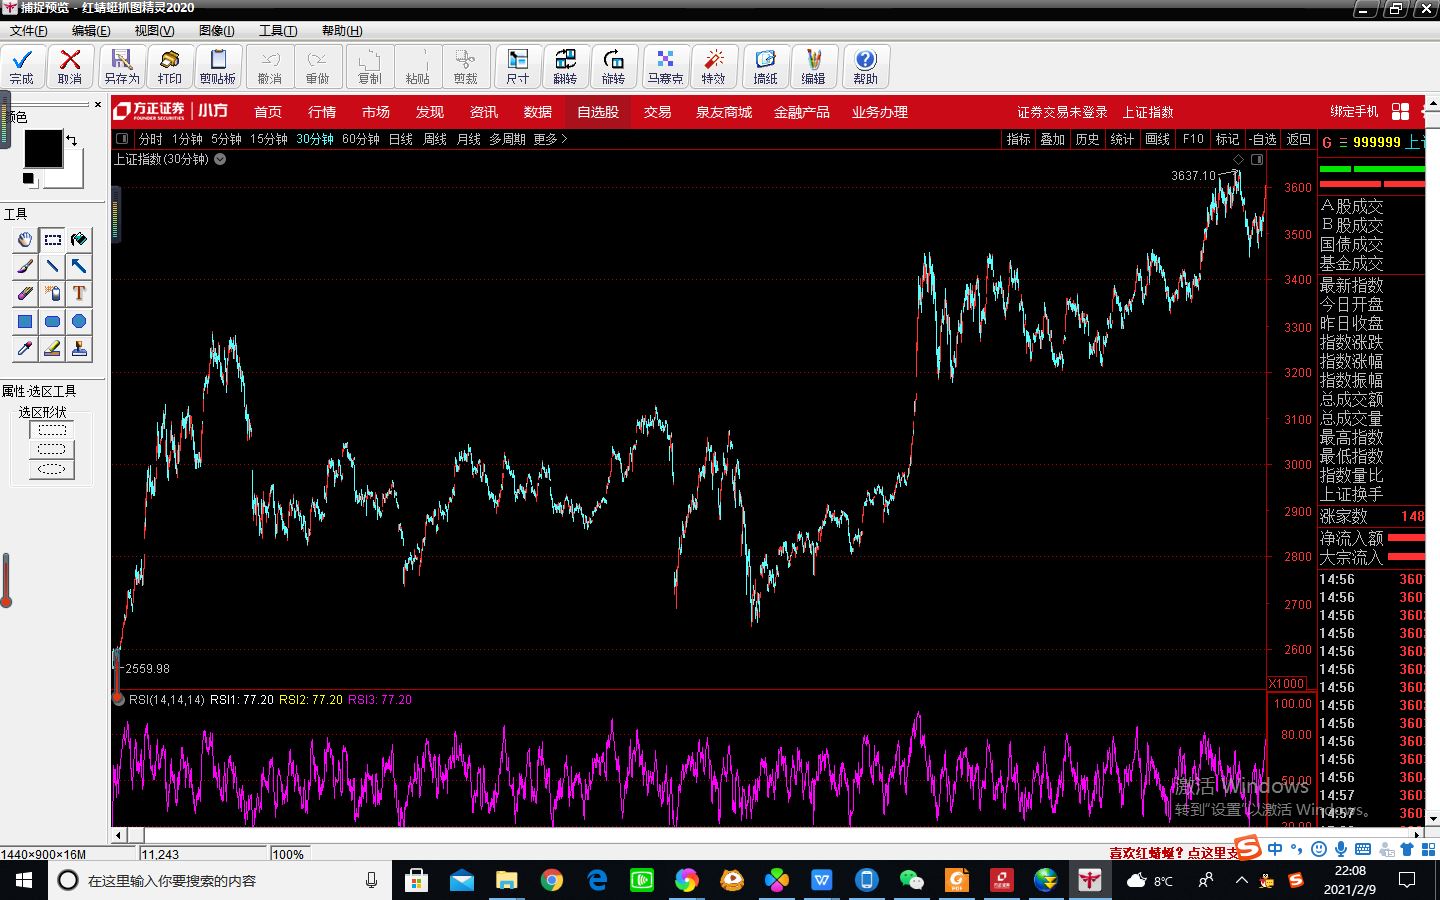
Task: Open the 统计 statistics menu
Action: [x=1122, y=139]
